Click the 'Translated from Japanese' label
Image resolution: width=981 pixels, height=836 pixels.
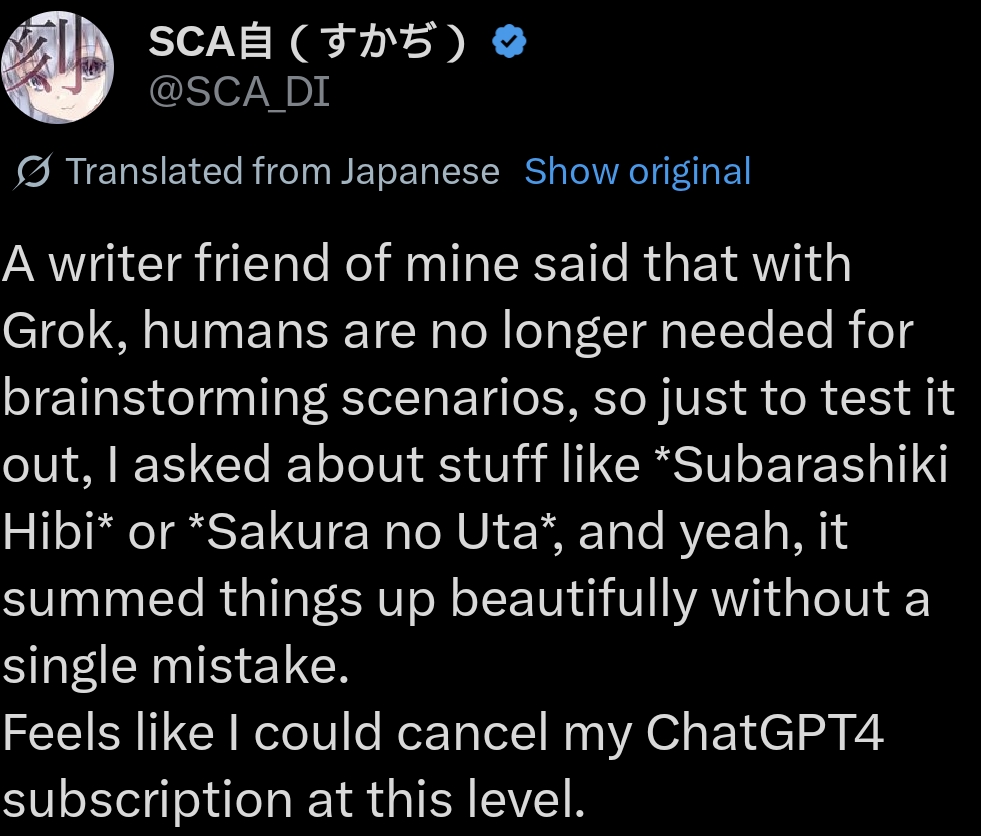tap(282, 172)
